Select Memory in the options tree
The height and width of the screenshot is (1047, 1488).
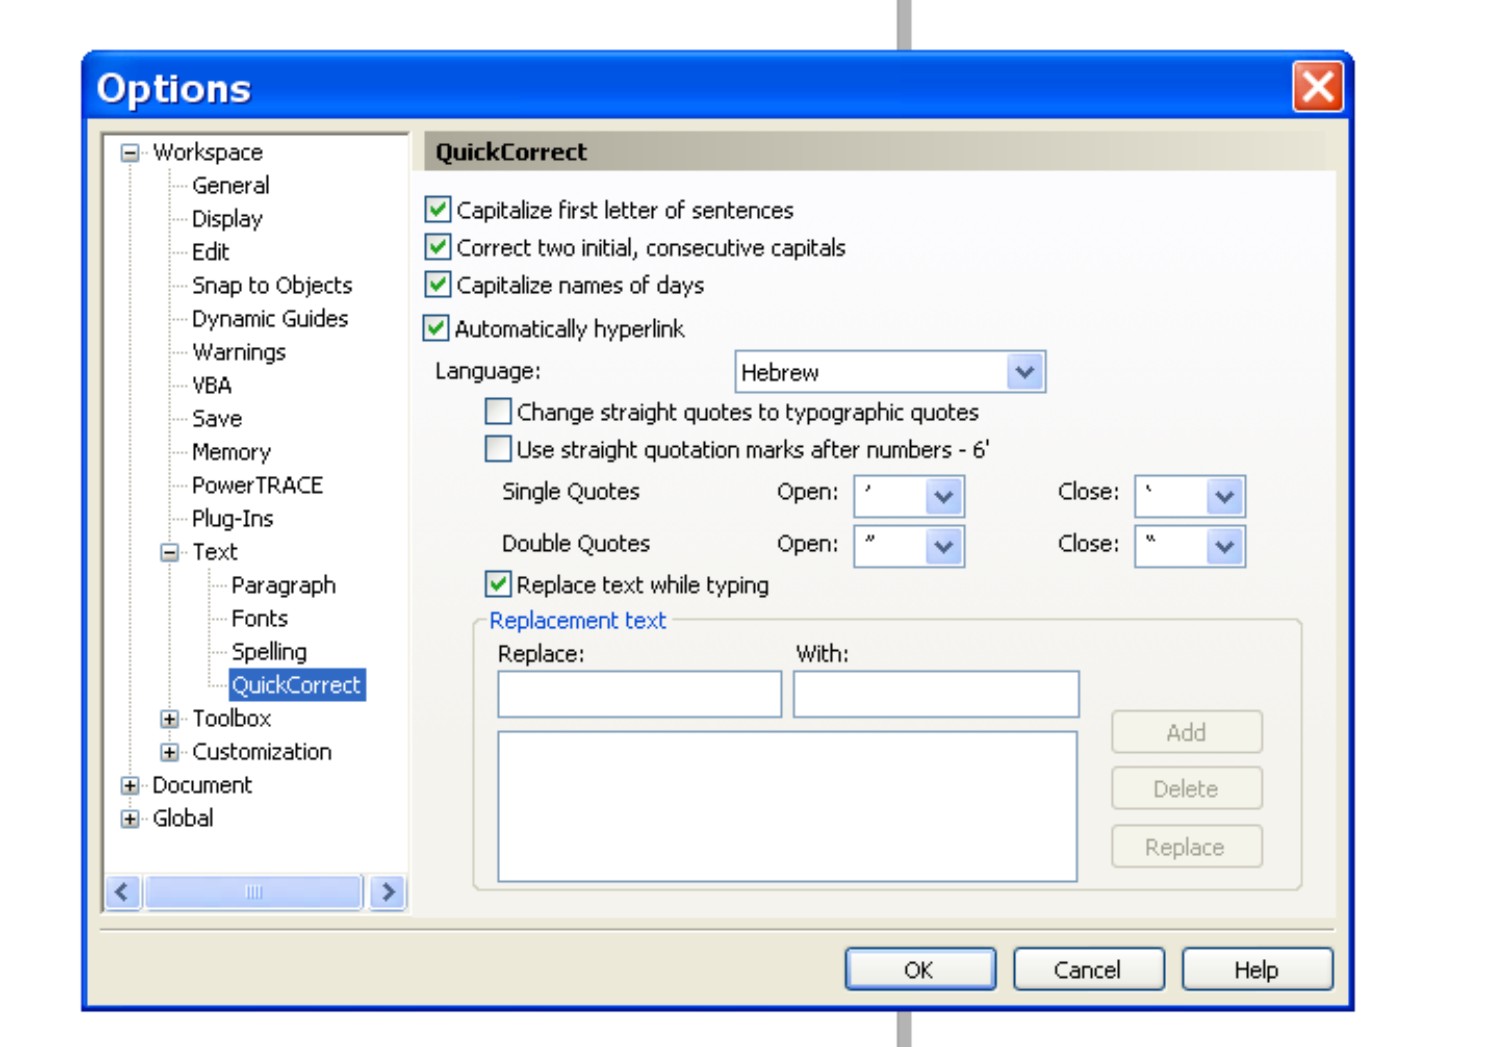click(x=231, y=451)
